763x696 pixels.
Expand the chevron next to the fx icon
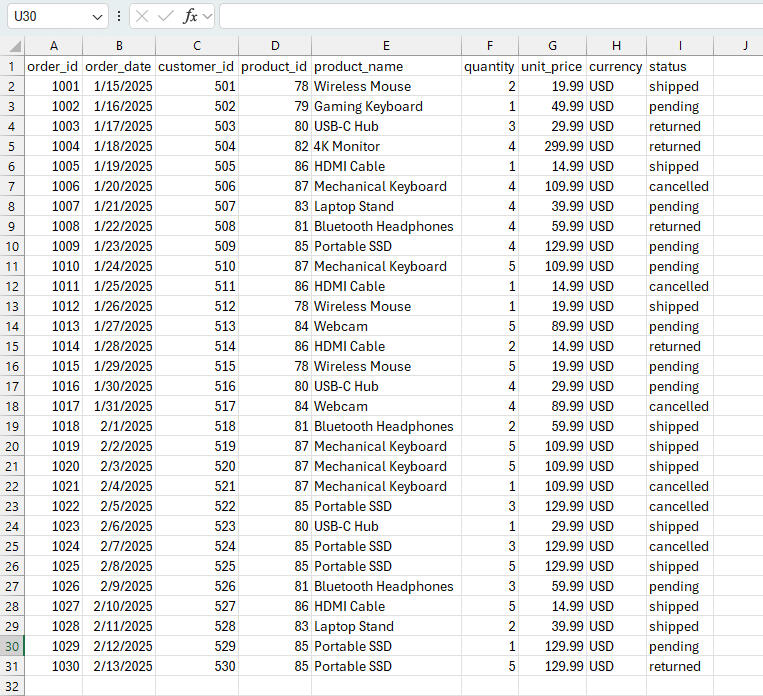[207, 17]
